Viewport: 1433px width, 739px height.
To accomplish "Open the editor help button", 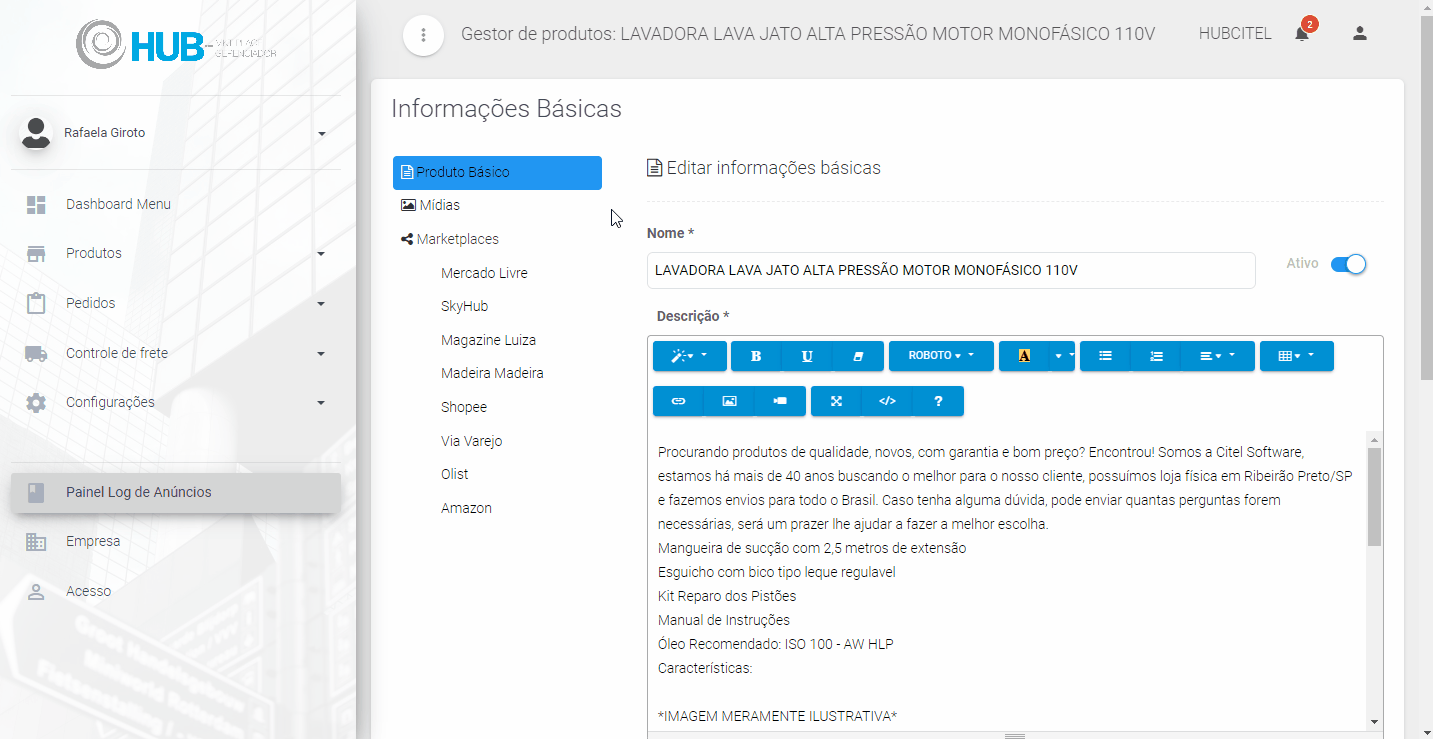I will point(938,401).
